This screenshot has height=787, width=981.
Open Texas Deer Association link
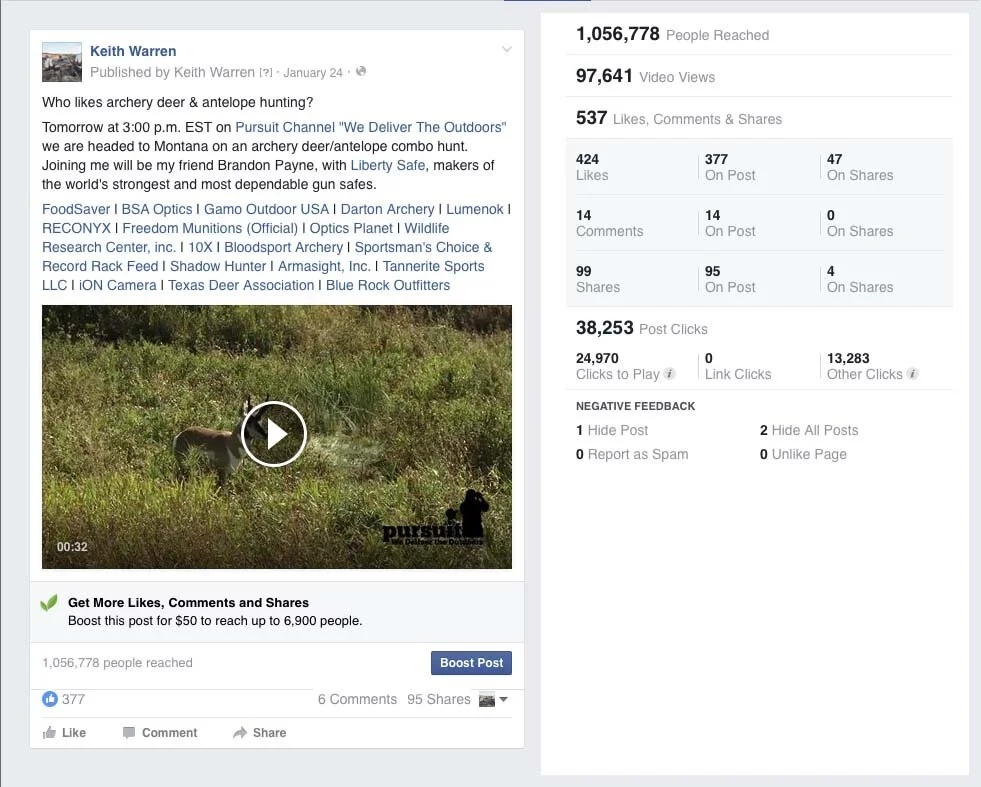pos(241,285)
